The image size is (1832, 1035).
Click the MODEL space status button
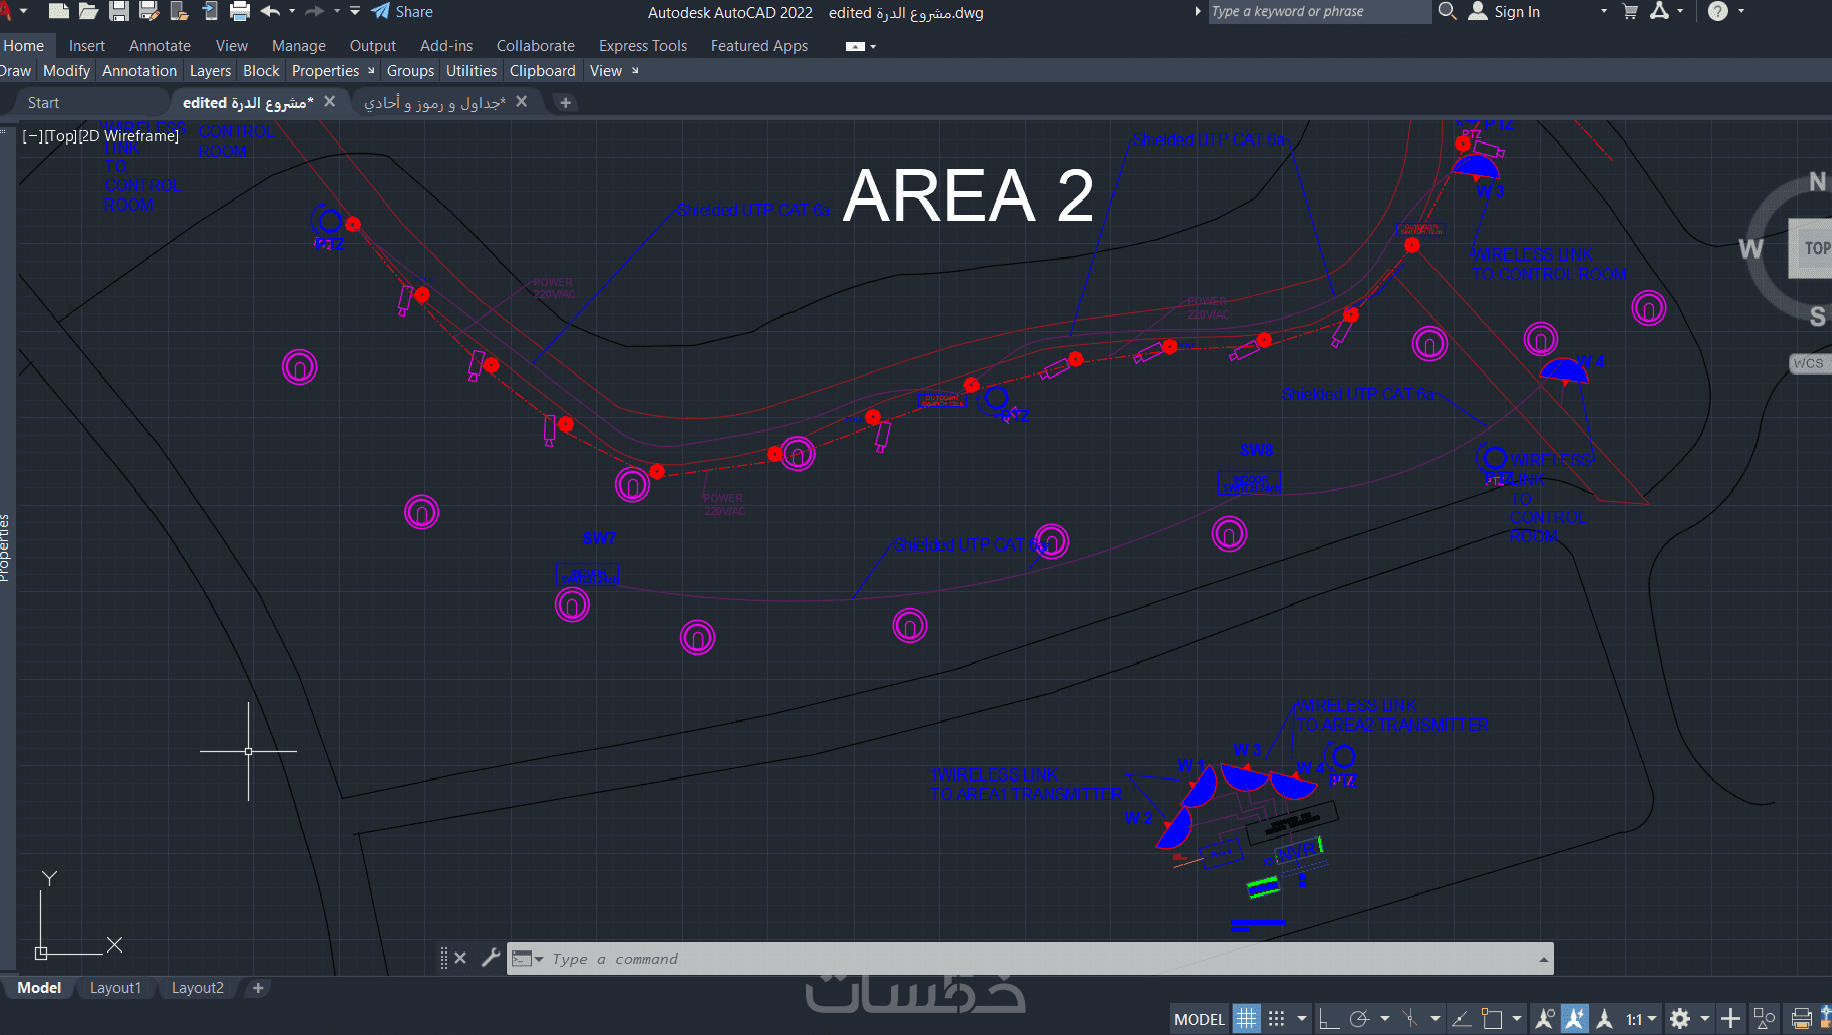1199,1019
